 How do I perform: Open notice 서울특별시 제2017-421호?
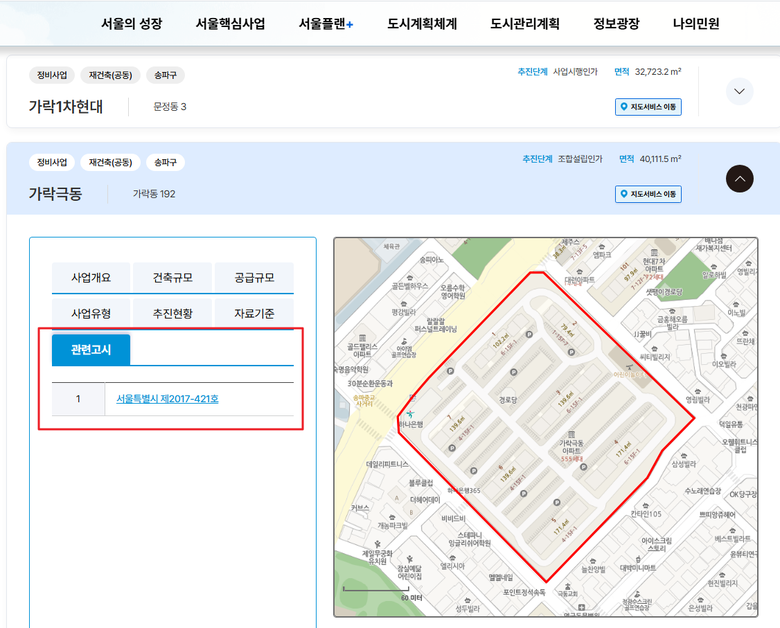click(167, 399)
